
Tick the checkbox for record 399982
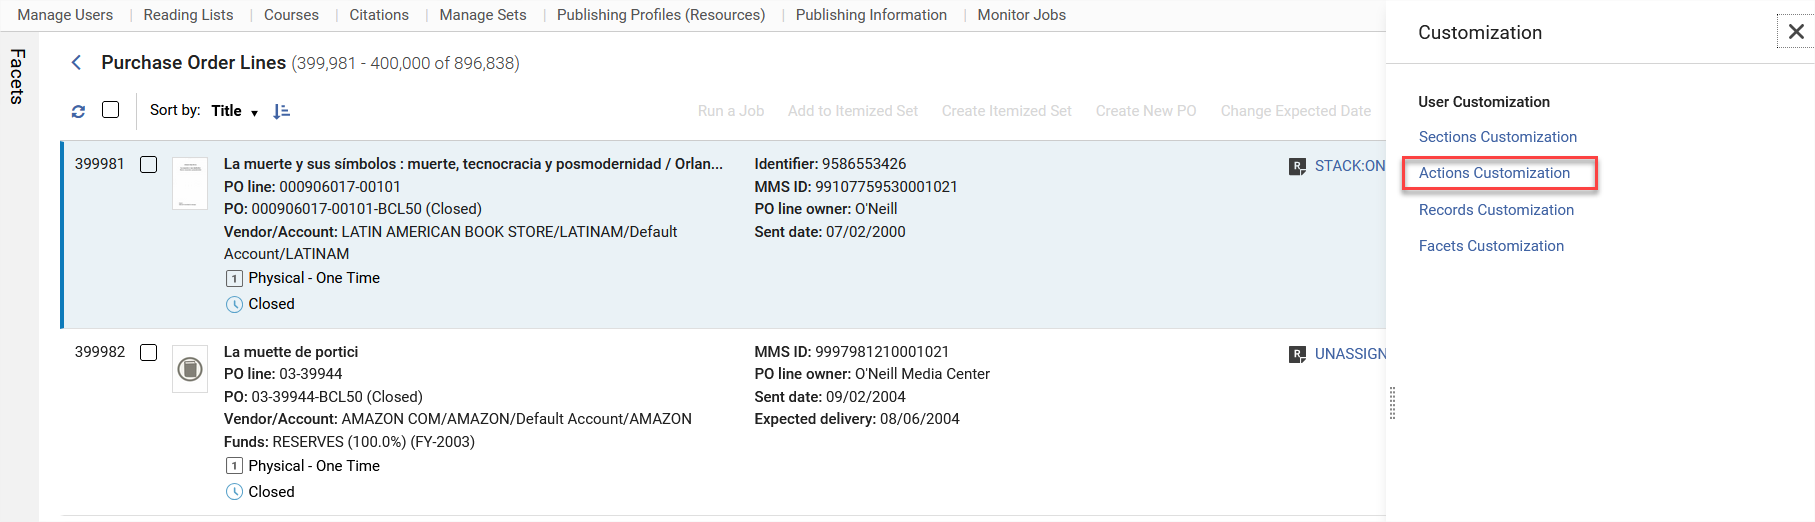coord(149,352)
